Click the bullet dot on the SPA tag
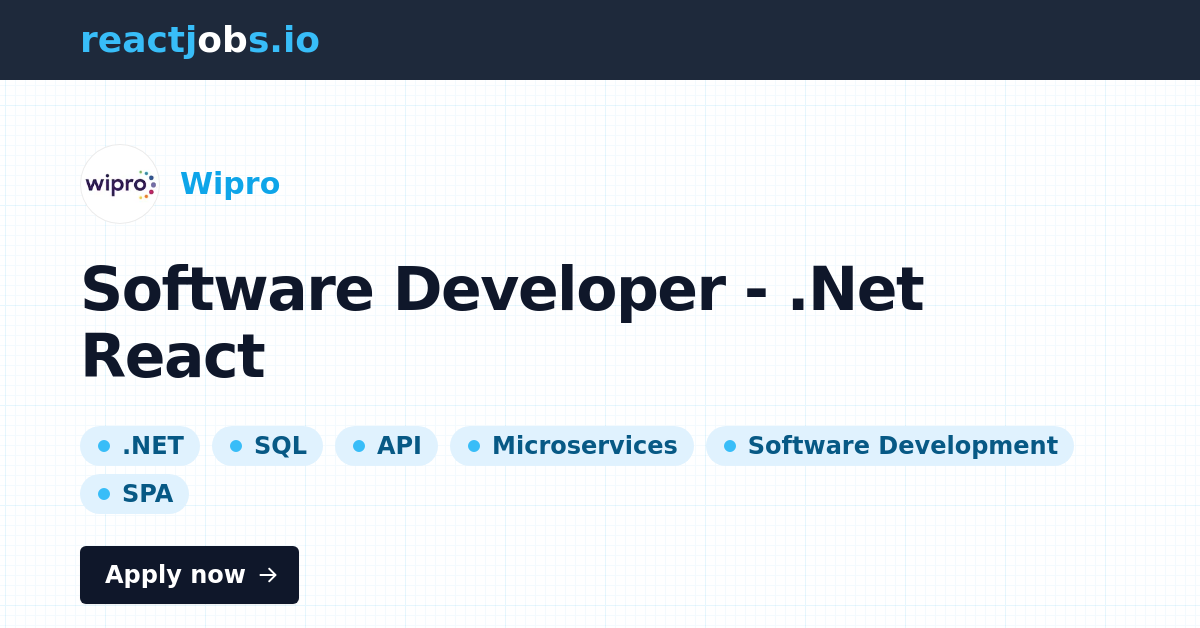The image size is (1200, 628). pyautogui.click(x=103, y=493)
